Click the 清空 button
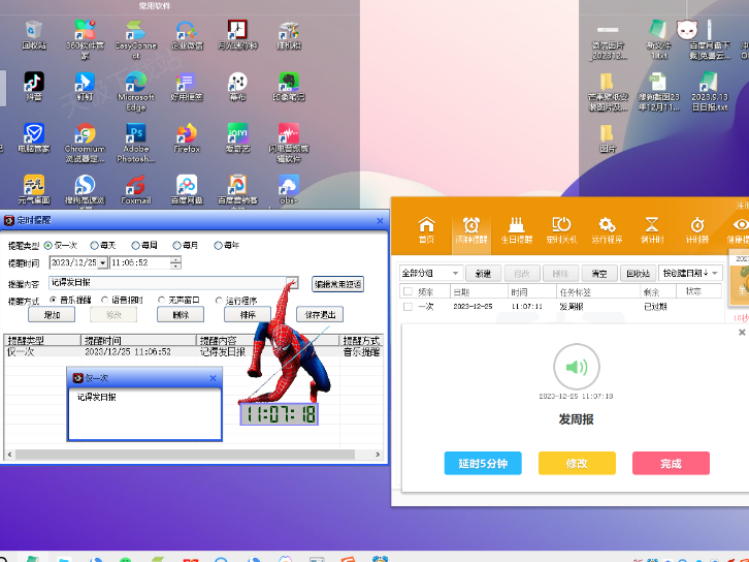Screen dimensions: 749x562 tap(599, 273)
